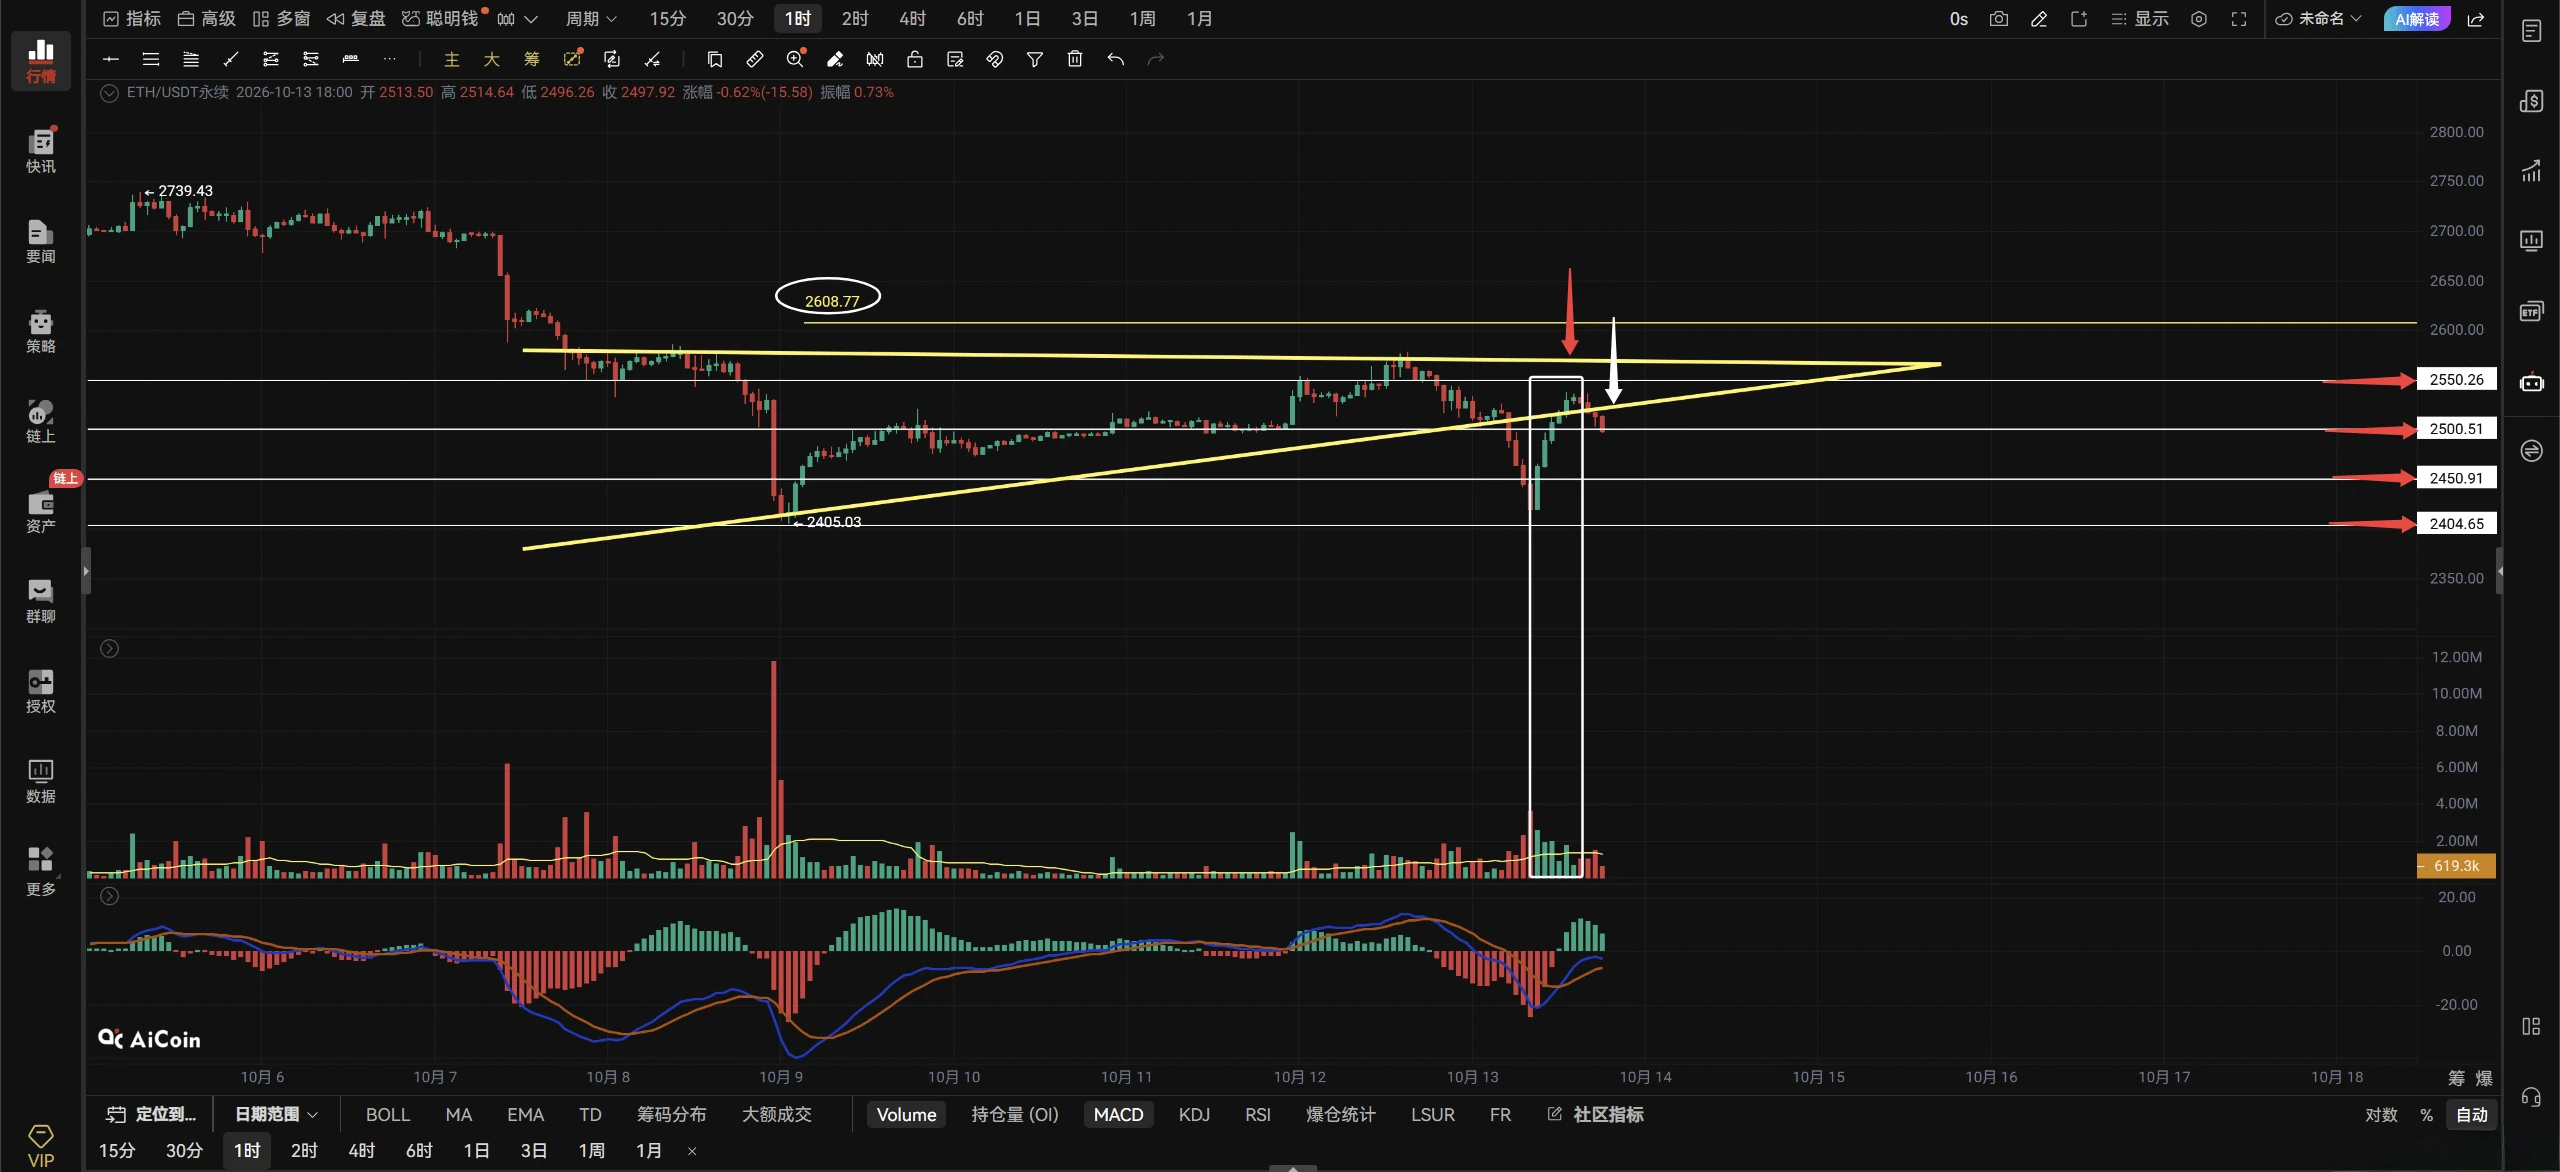Toggle the BOLL indicator
Viewport: 2560px width, 1172px height.
pos(388,1114)
